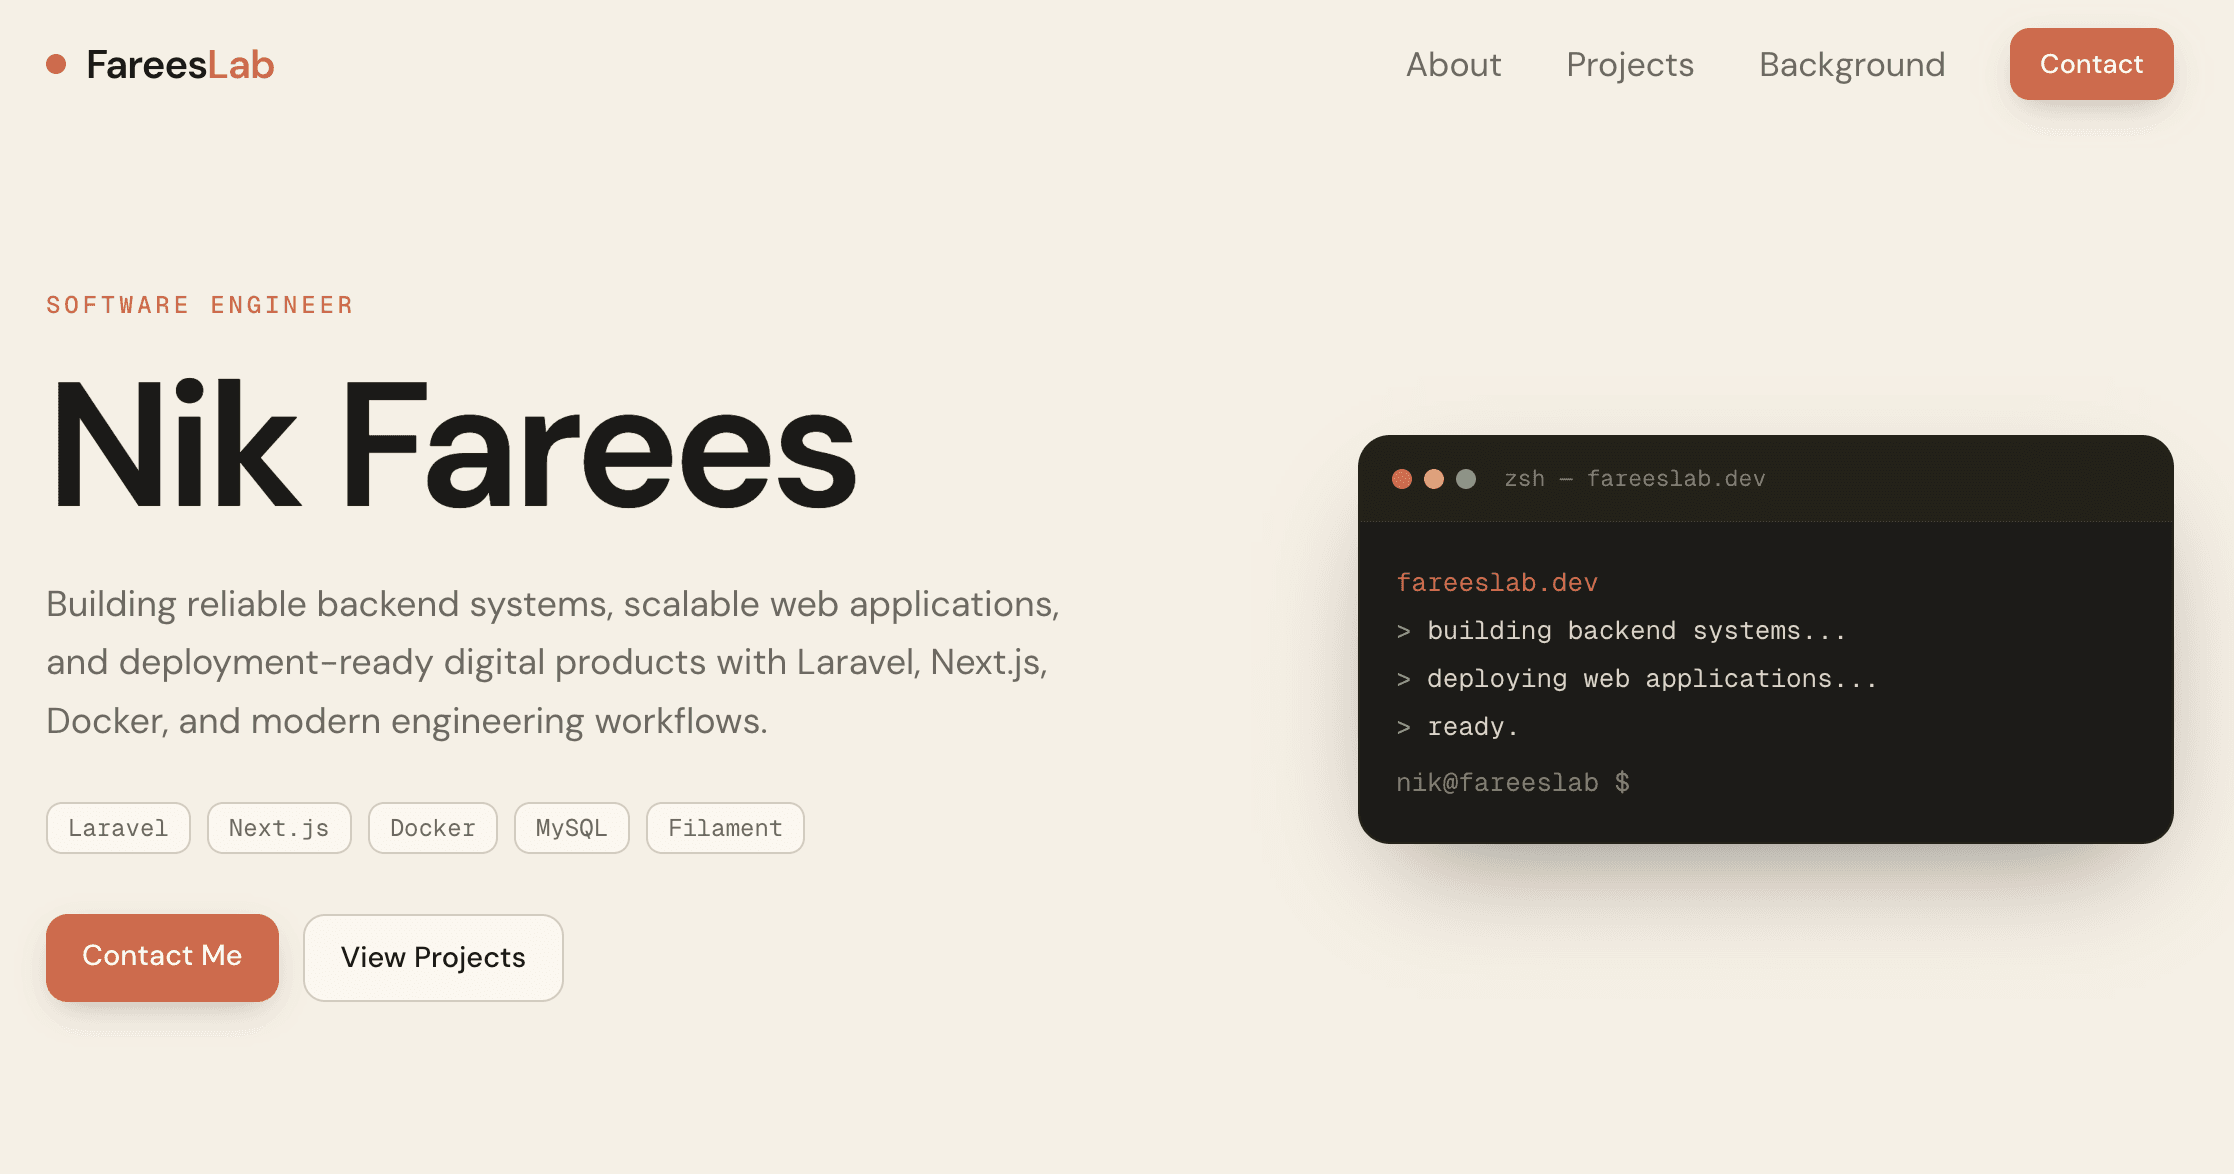
Task: Select the MySQL tag
Action: tap(571, 828)
